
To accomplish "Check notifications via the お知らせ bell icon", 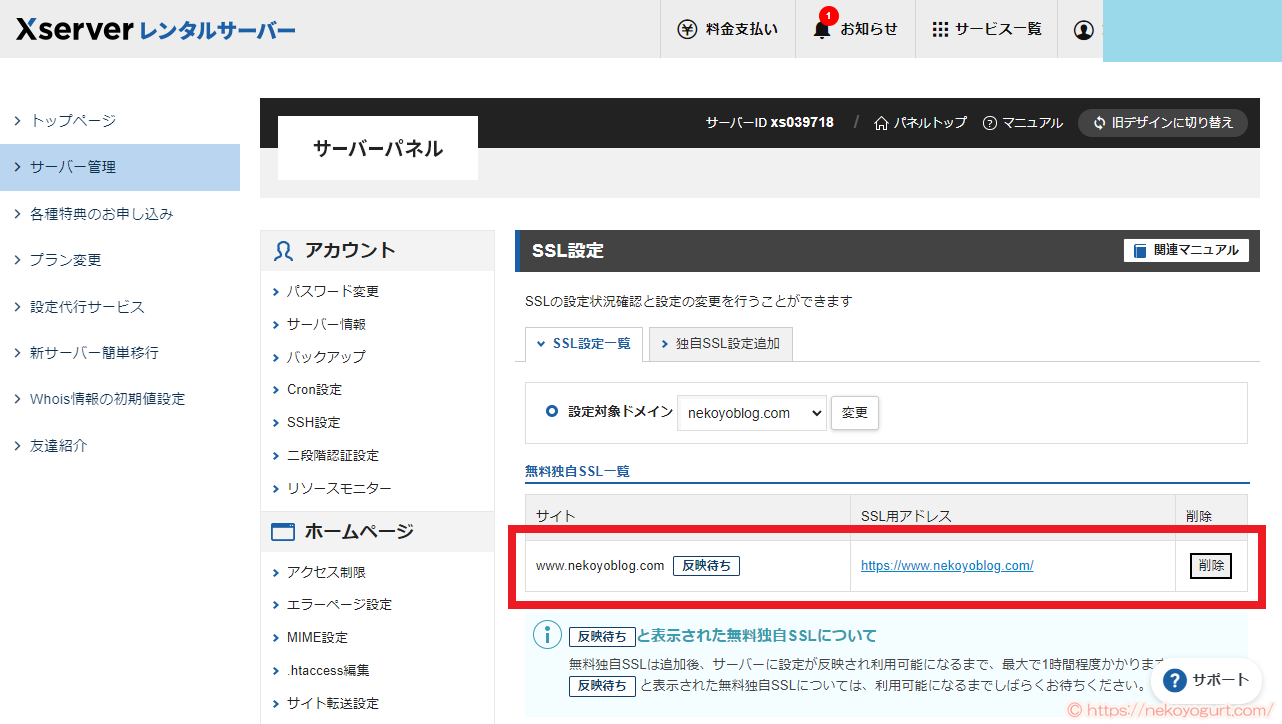I will click(x=820, y=31).
